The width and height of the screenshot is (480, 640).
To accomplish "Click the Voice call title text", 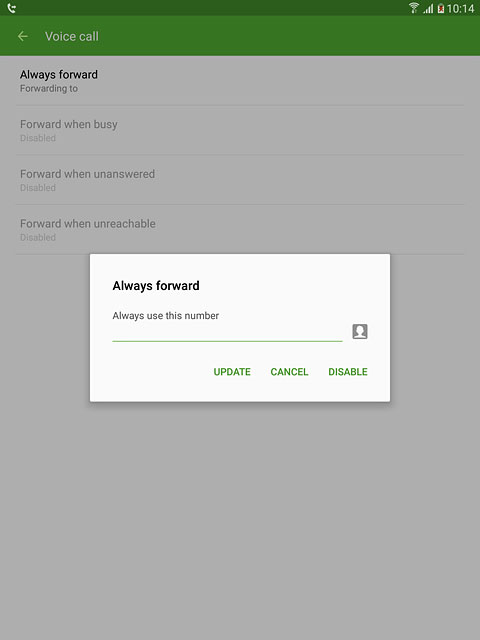I will pos(72,36).
